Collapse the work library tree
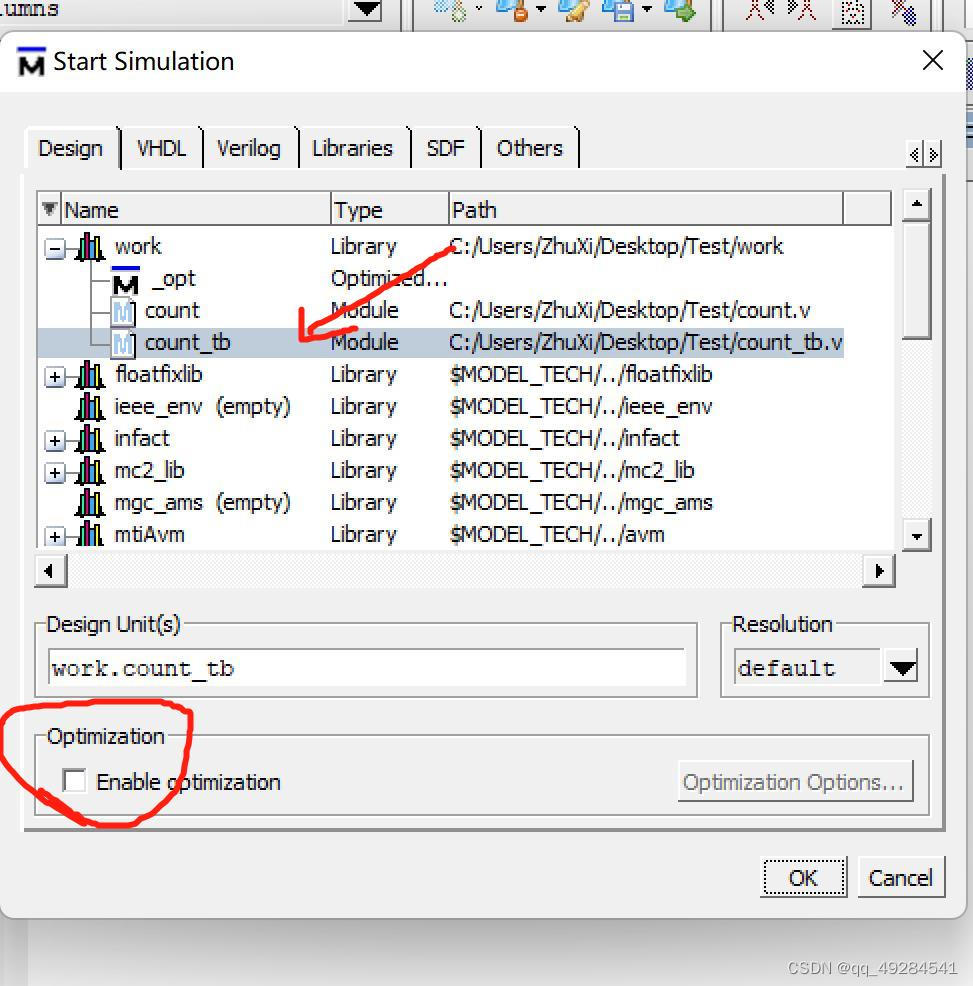 55,249
